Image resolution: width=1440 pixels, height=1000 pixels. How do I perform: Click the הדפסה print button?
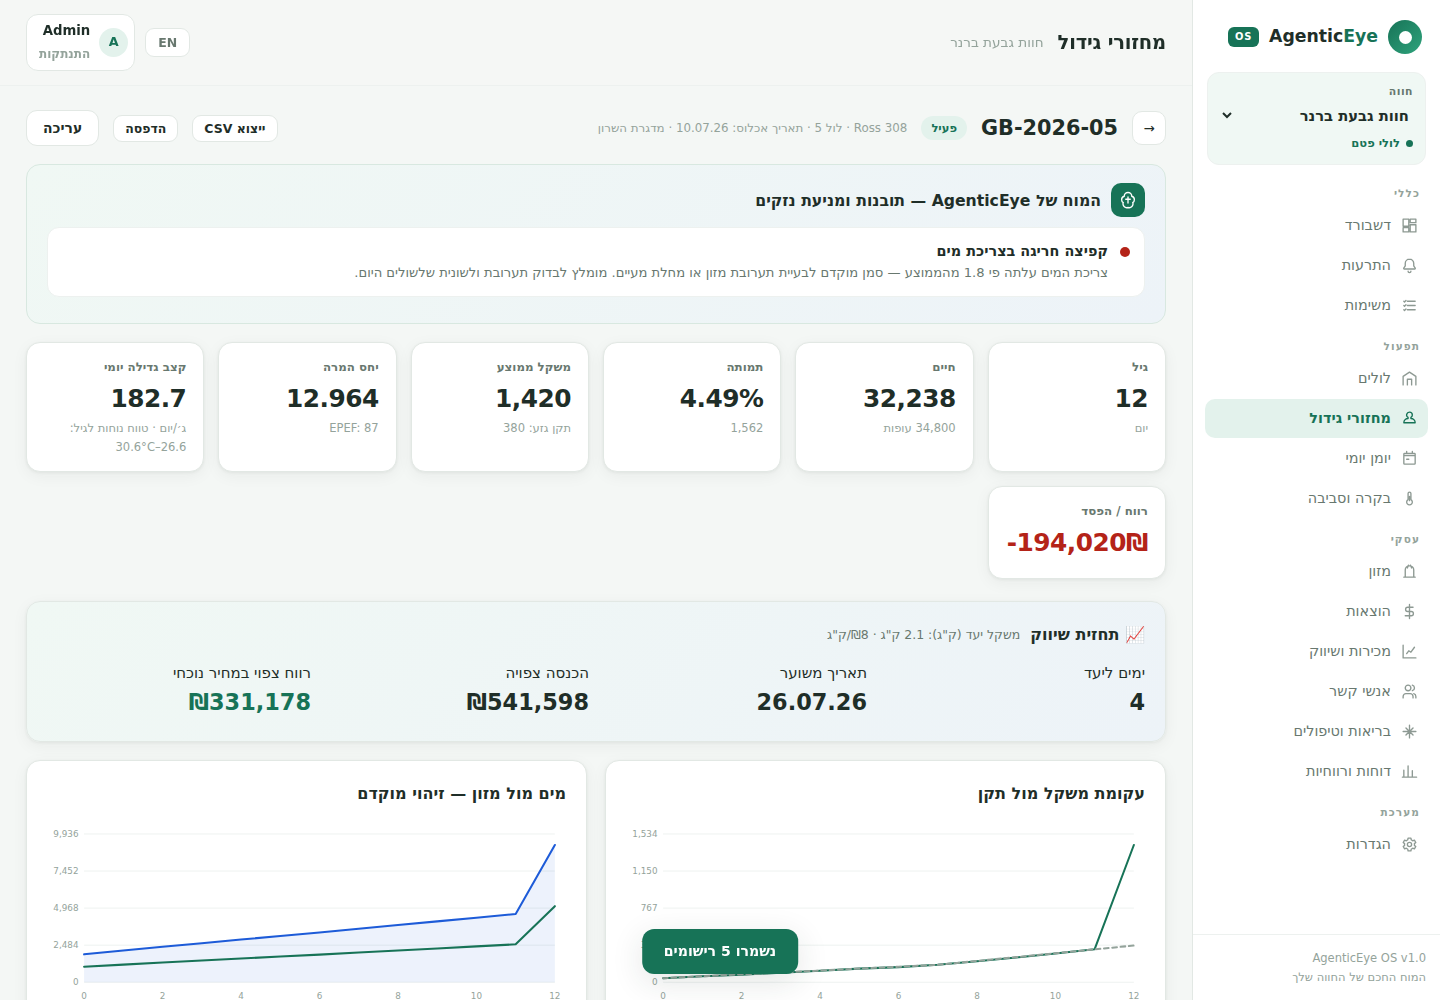(145, 128)
